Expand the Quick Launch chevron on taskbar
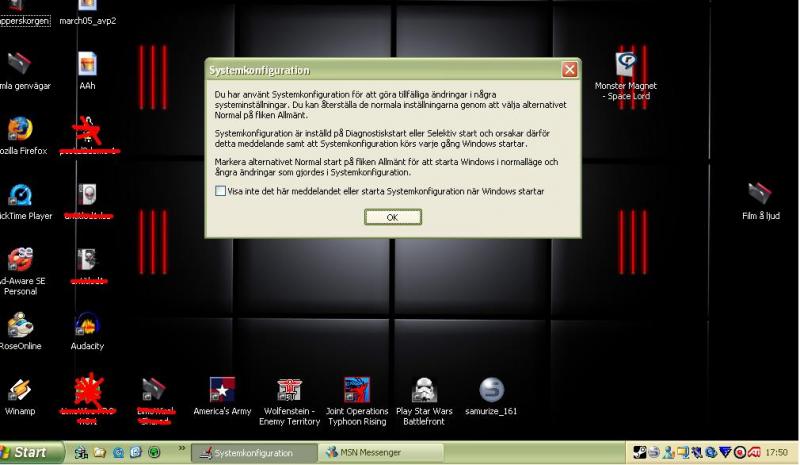 (x=182, y=448)
